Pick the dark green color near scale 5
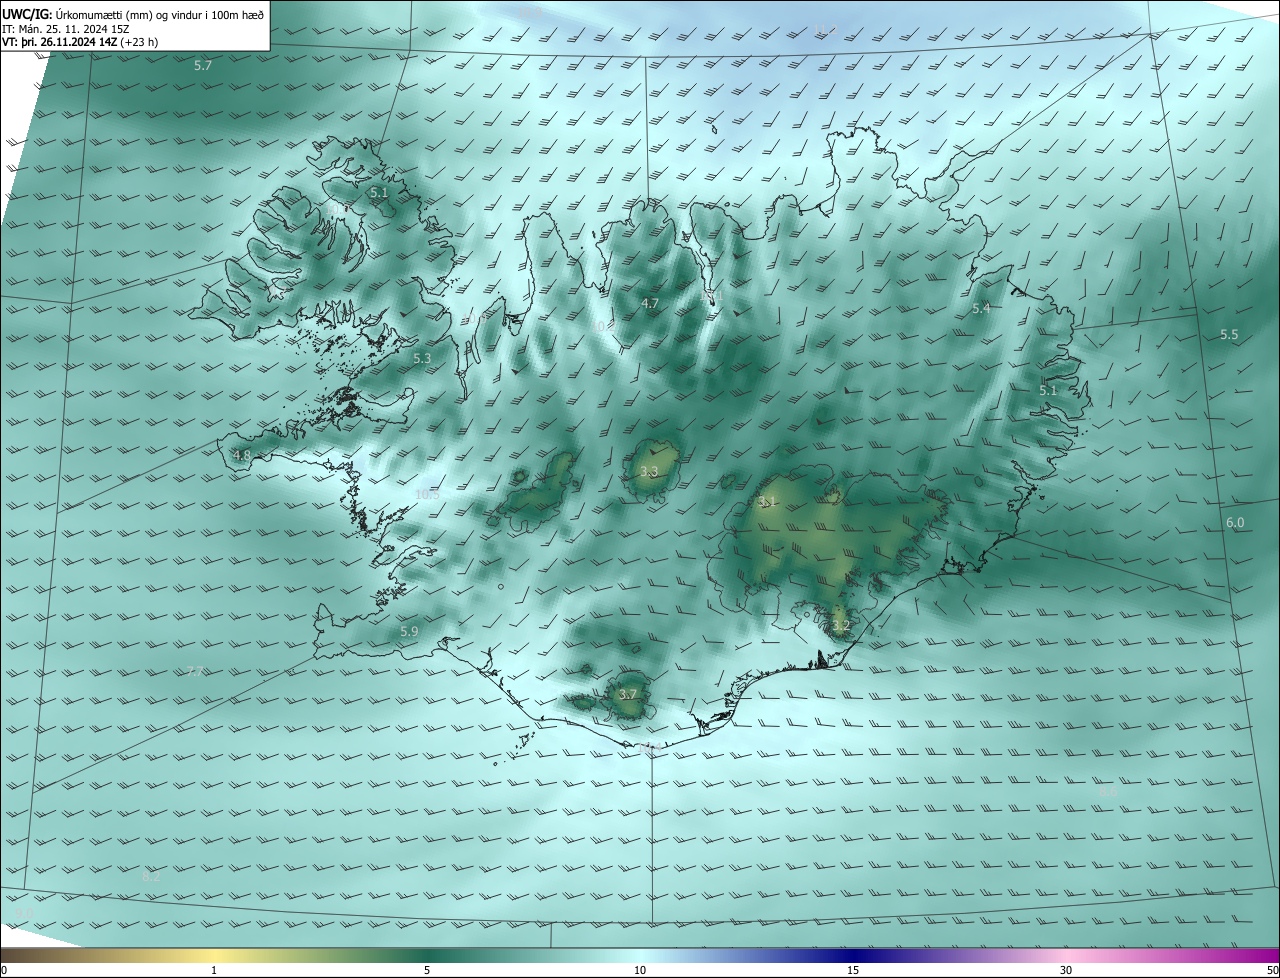The width and height of the screenshot is (1280, 978). 427,955
